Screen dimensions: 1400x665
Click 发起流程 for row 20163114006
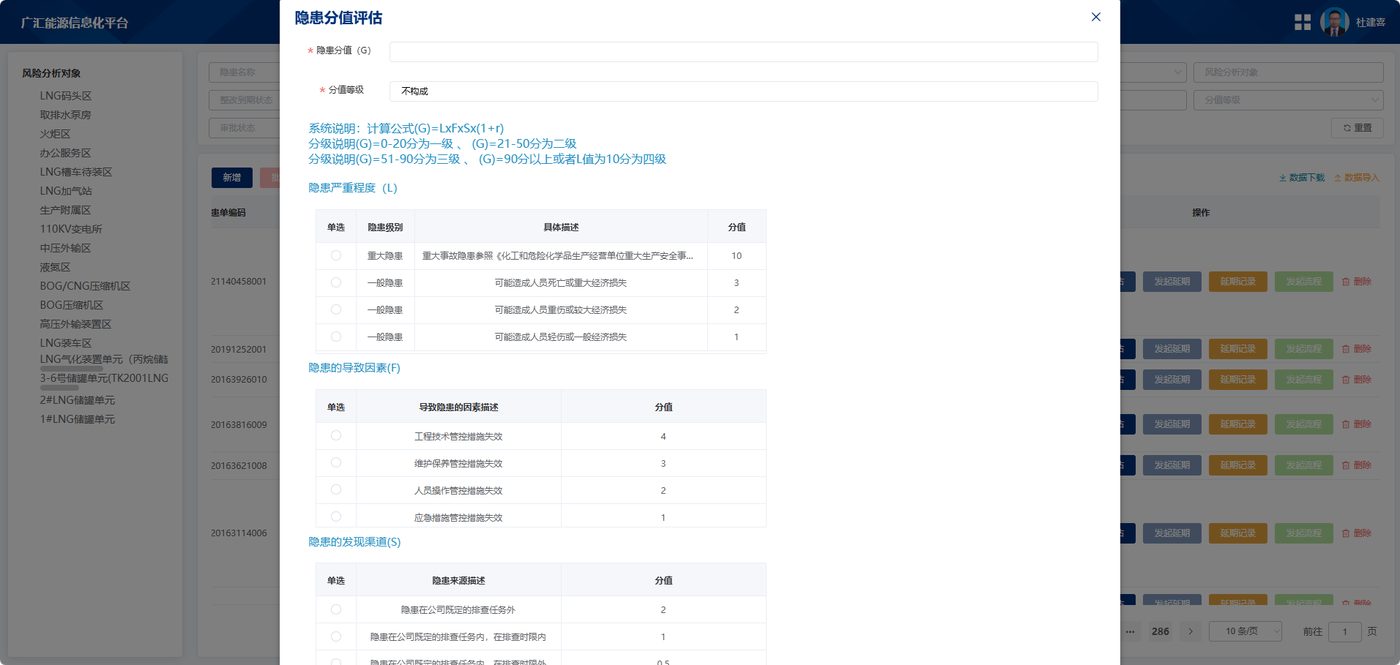tap(1304, 533)
